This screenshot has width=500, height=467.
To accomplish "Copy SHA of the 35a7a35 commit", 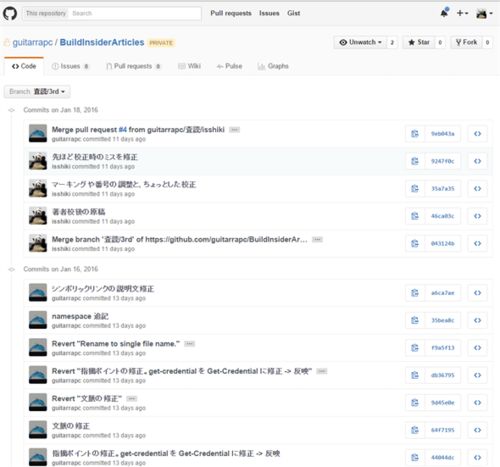I will (x=415, y=189).
